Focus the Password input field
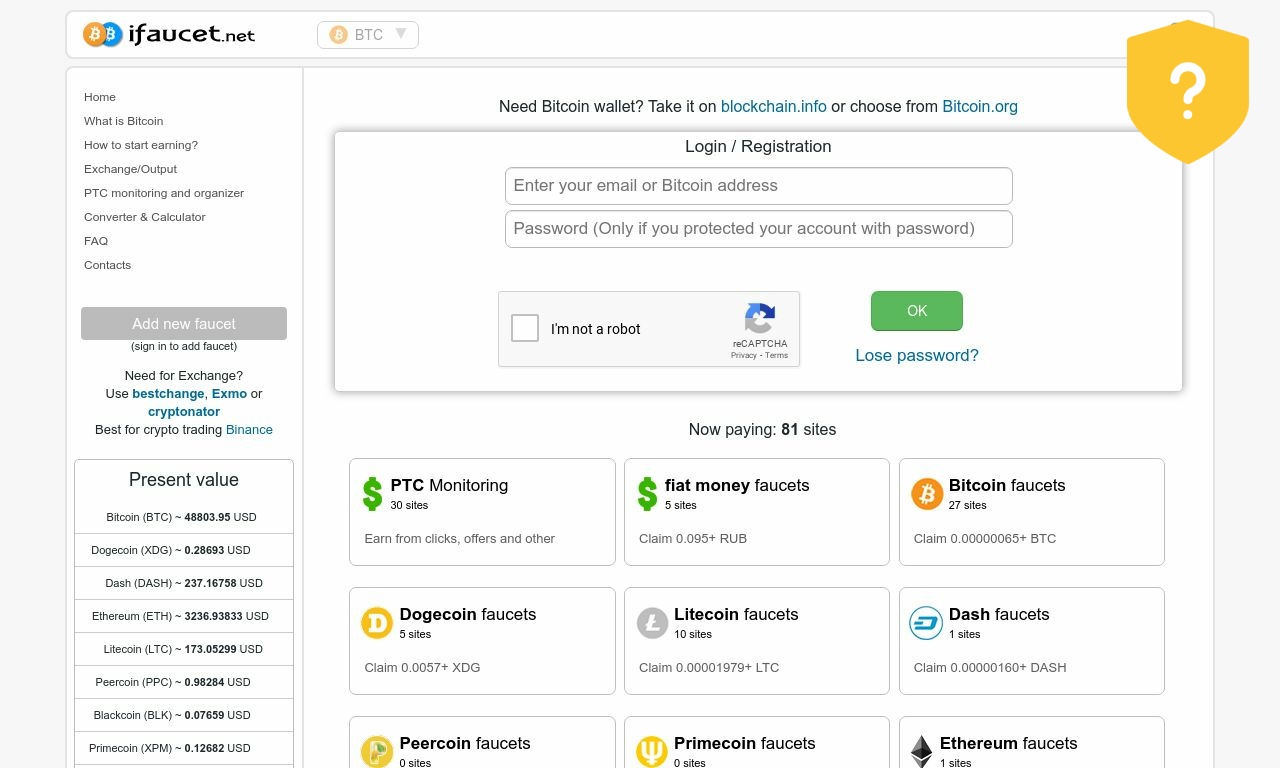Screen dimensions: 1280x768 tap(759, 229)
